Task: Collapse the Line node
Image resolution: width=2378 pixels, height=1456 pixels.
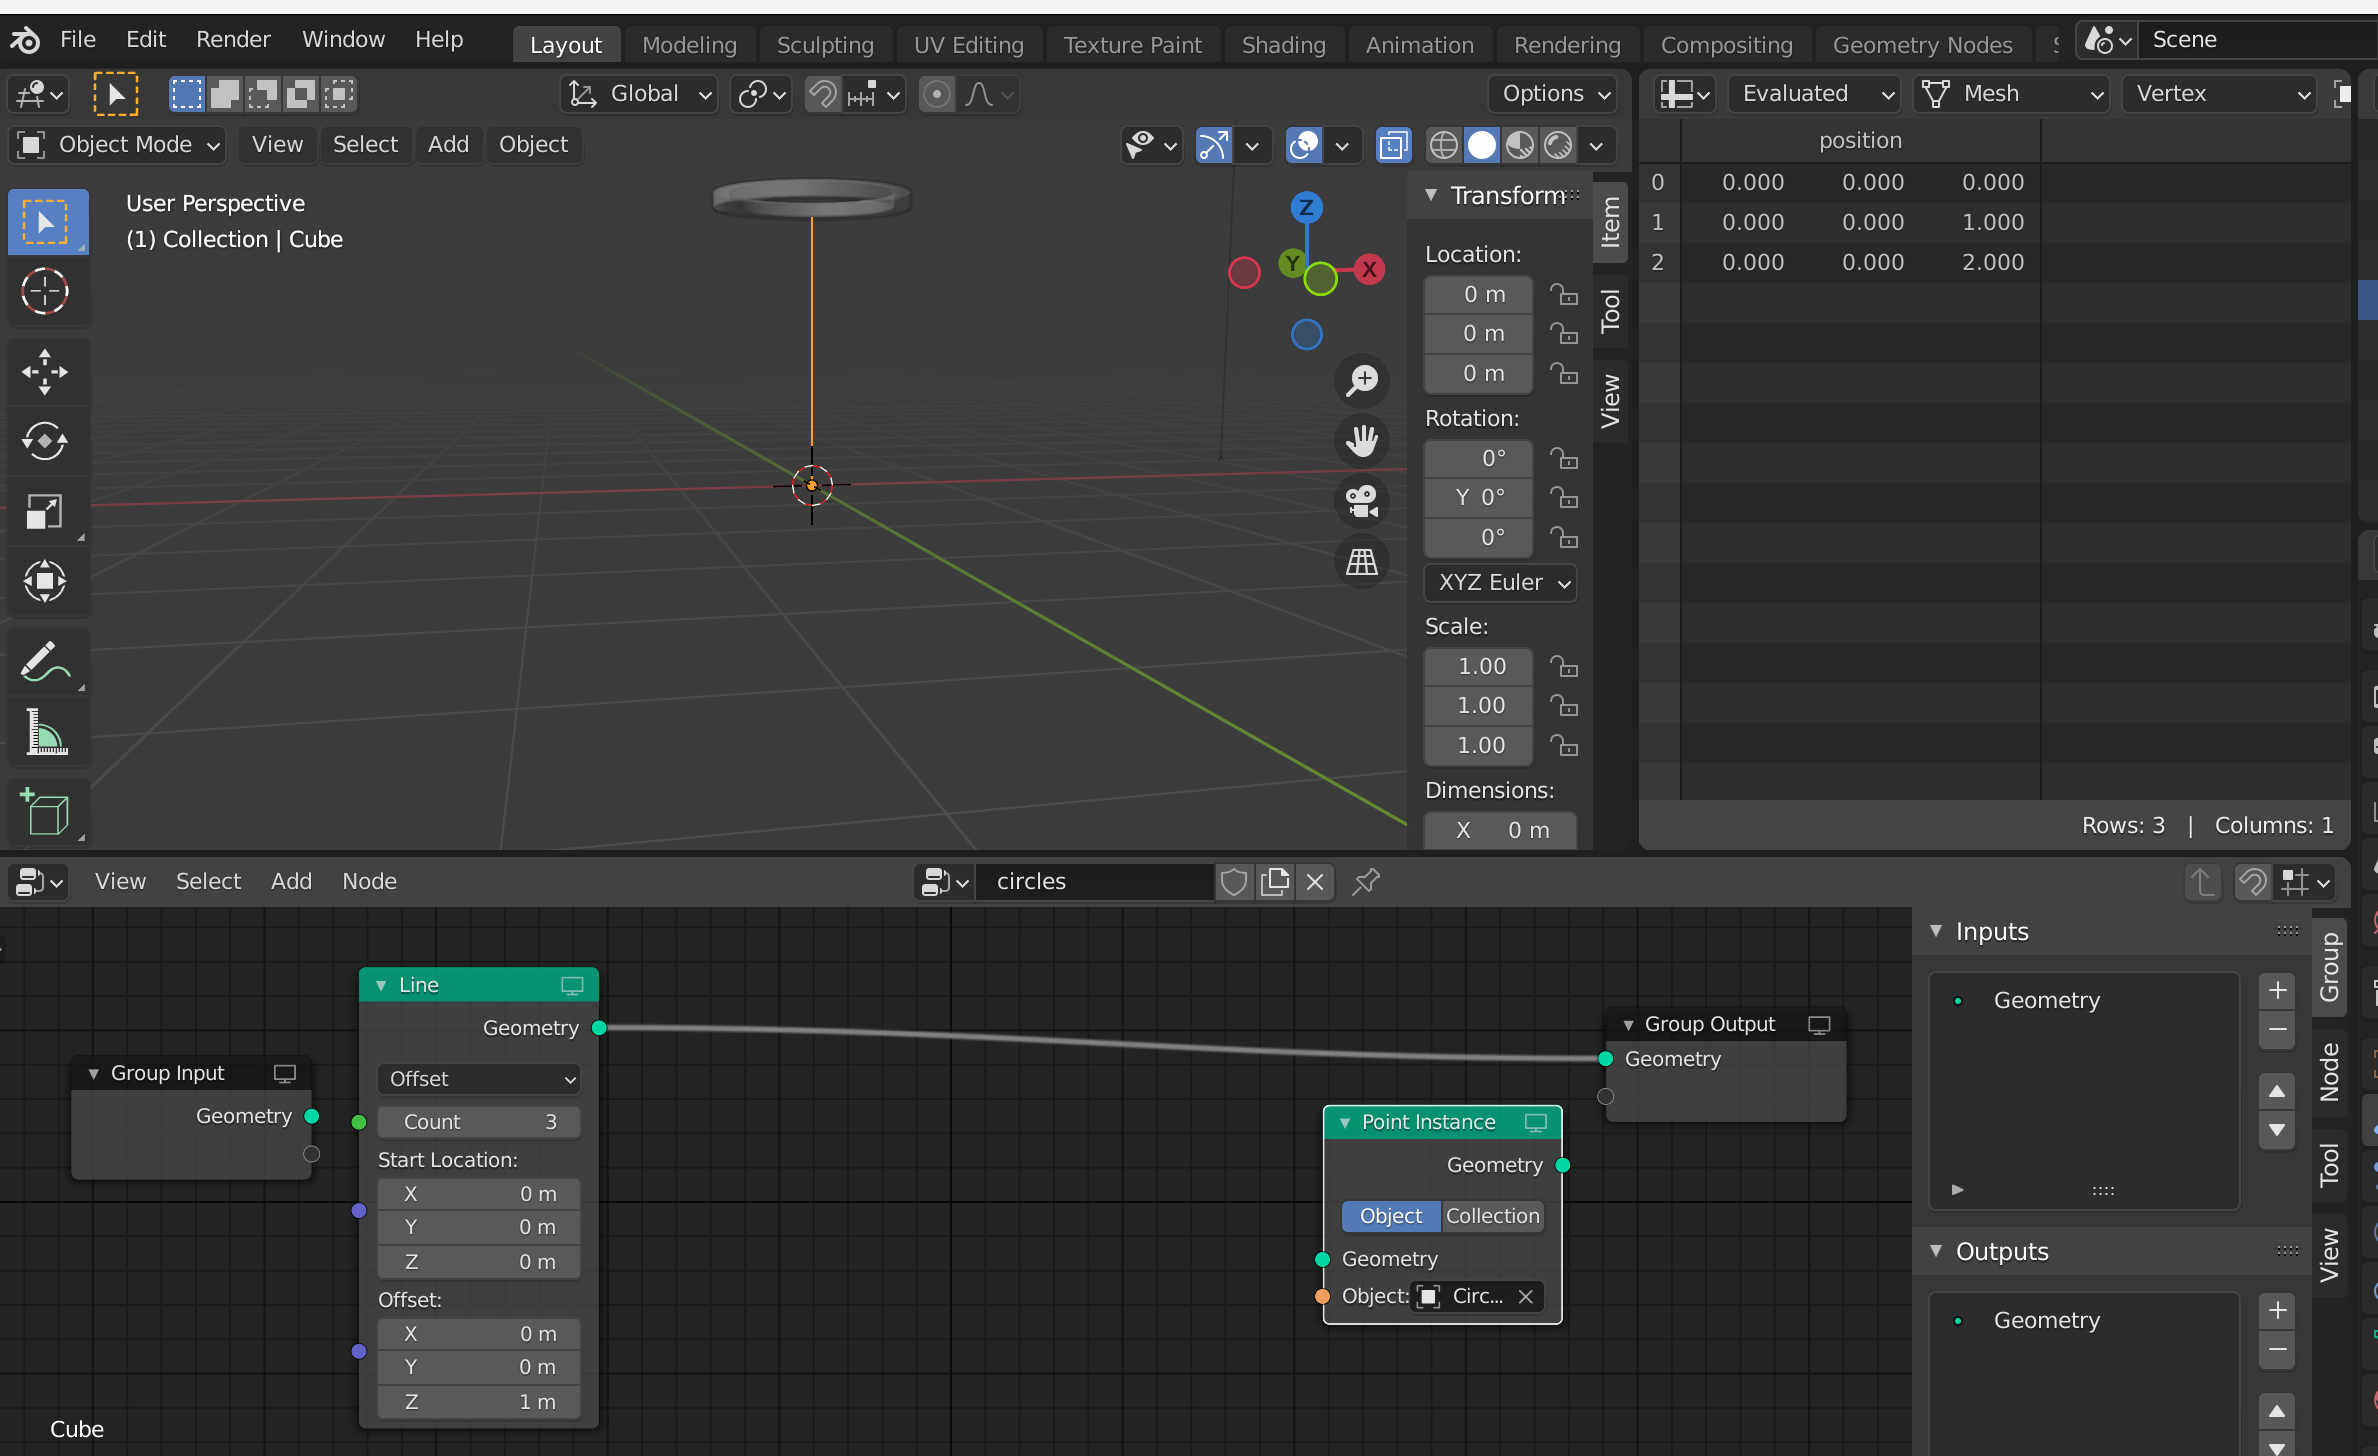Action: click(381, 986)
